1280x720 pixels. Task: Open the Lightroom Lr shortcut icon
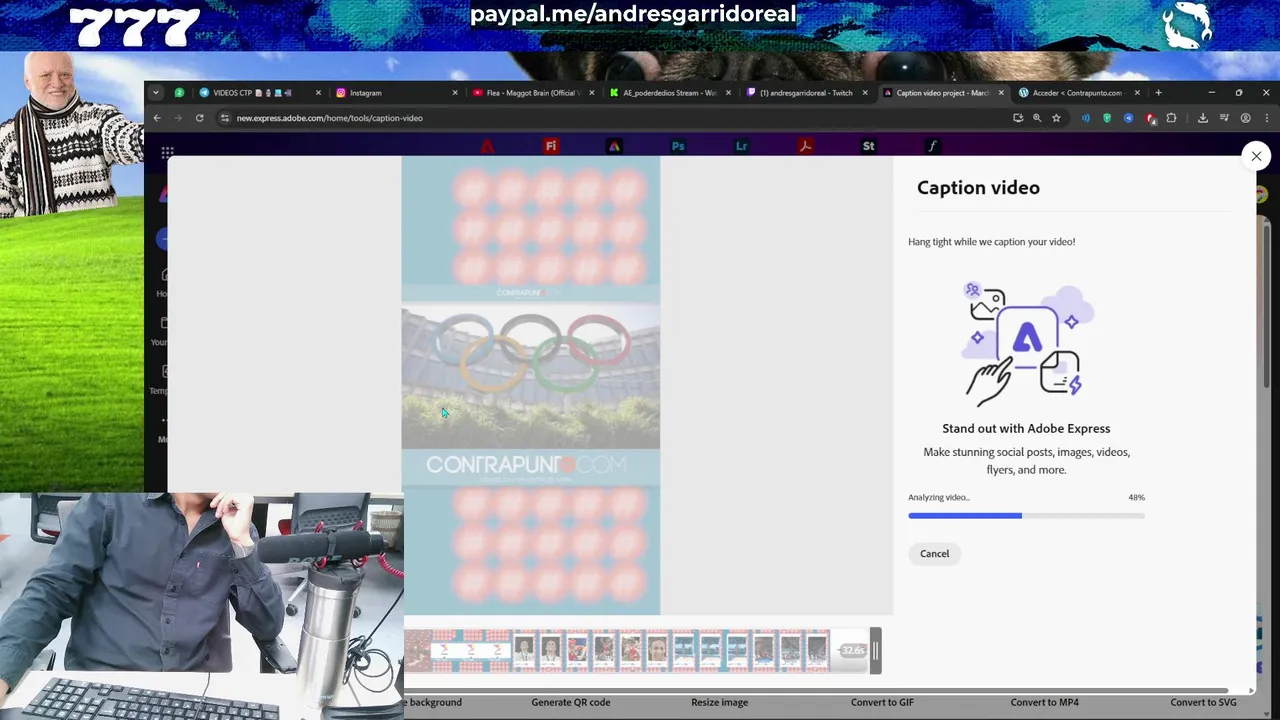741,146
